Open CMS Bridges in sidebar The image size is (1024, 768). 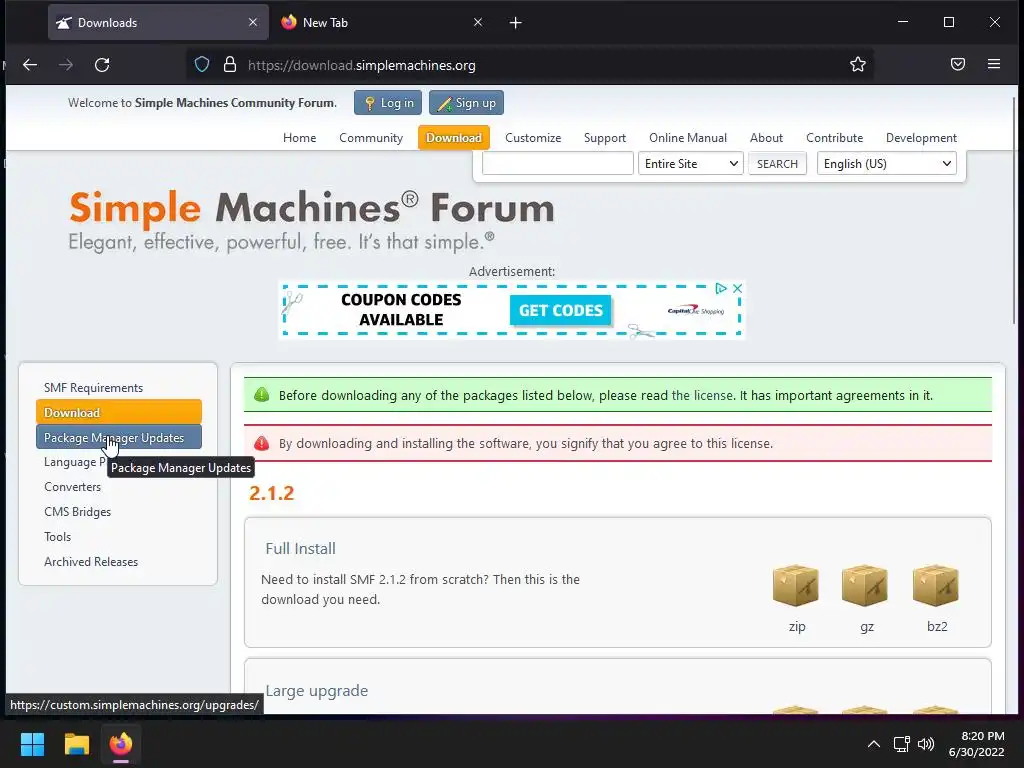(x=77, y=511)
